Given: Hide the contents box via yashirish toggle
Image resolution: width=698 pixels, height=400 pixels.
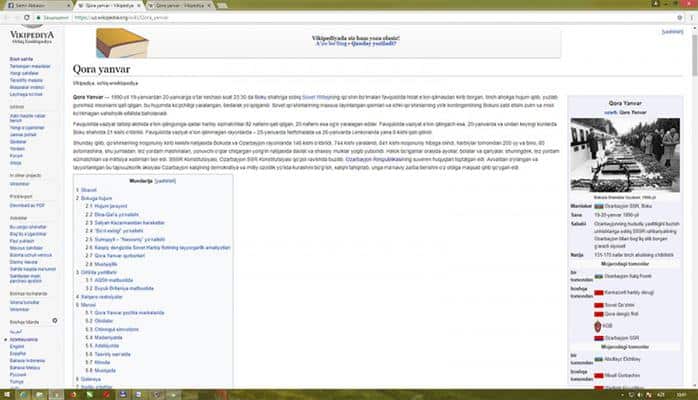Looking at the screenshot, I should 166,181.
